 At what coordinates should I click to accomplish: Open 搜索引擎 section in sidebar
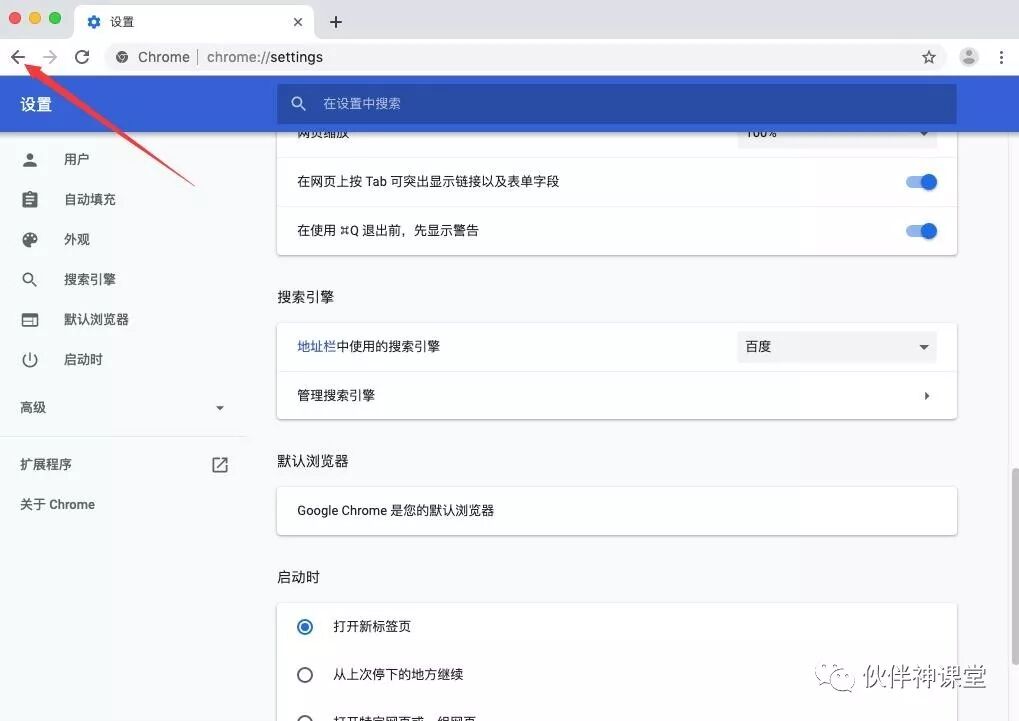90,280
